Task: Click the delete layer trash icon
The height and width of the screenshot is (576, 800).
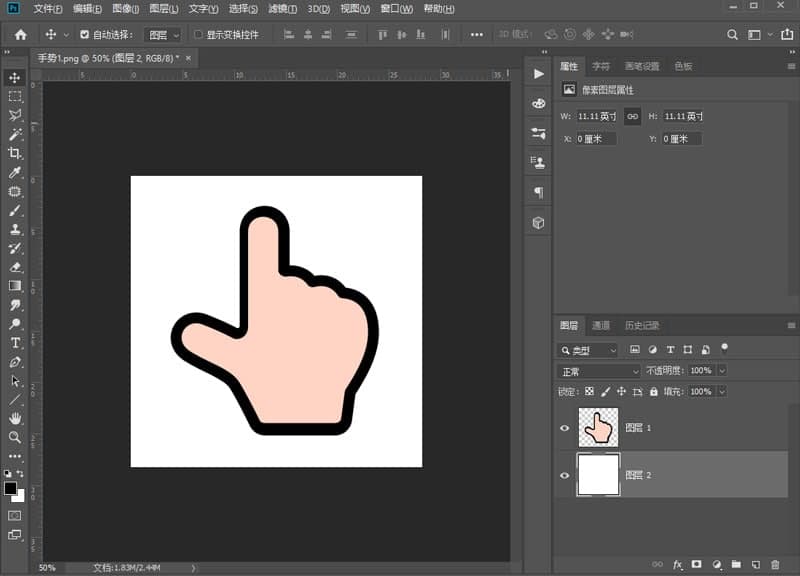Action: [x=775, y=565]
